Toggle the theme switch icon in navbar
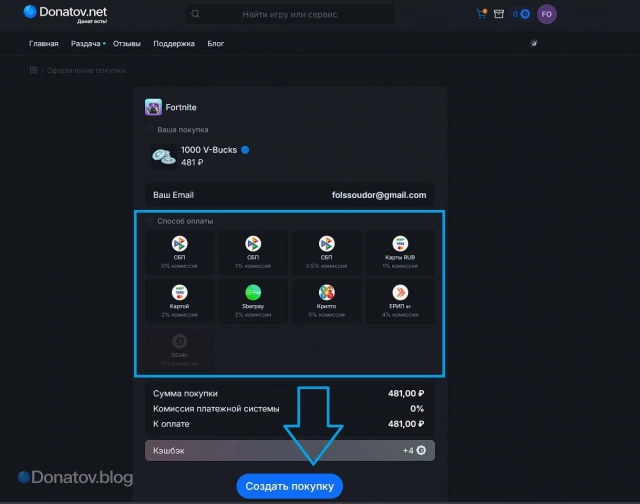 coord(533,43)
